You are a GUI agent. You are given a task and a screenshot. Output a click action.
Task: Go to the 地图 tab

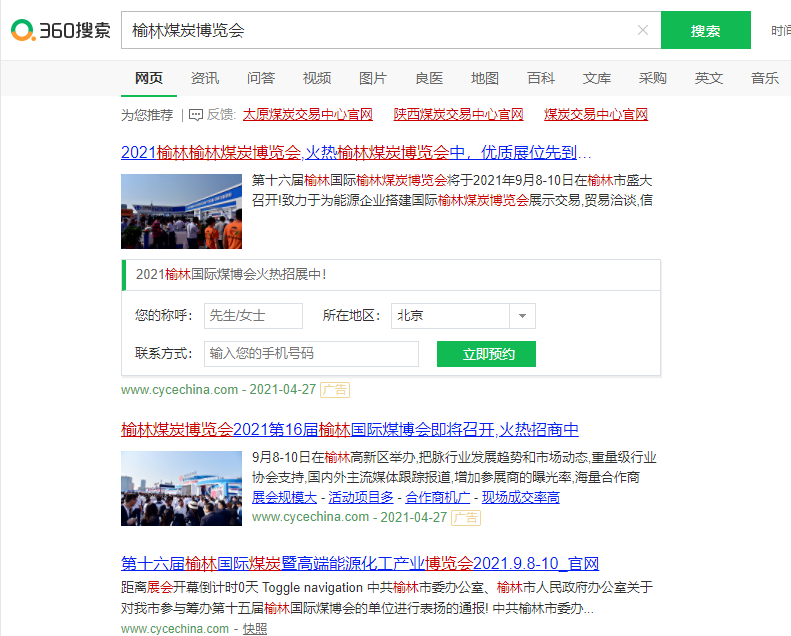pos(485,78)
